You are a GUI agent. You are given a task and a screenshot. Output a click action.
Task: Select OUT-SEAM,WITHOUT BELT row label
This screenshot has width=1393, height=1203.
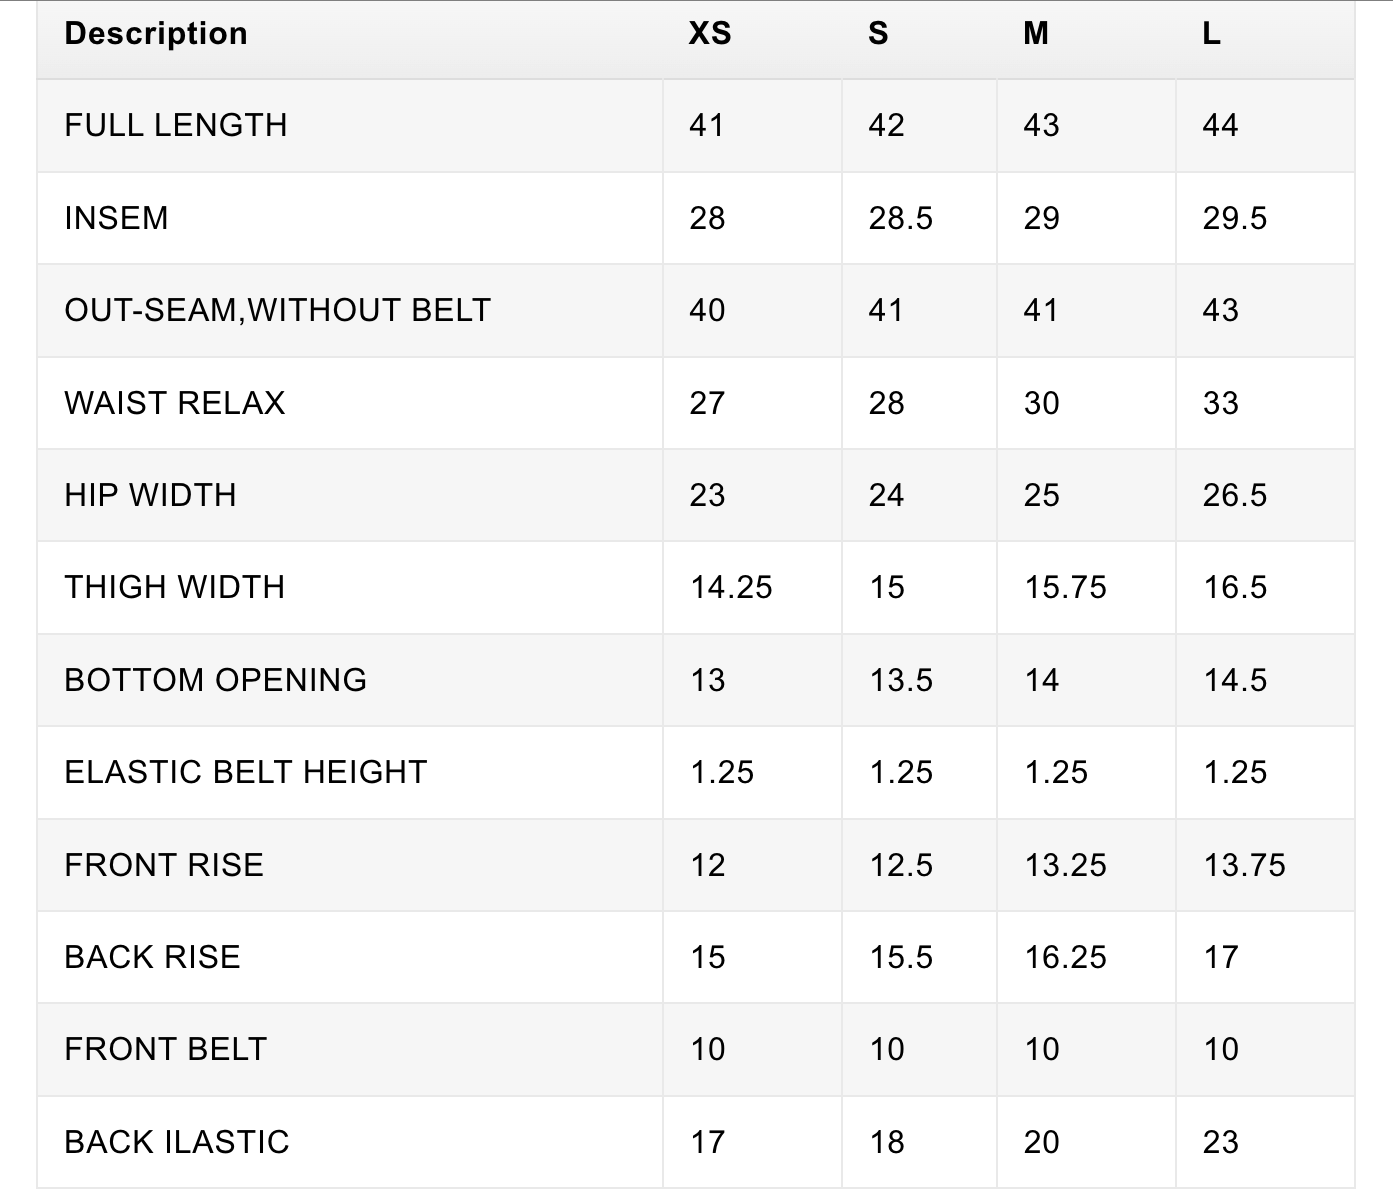(278, 311)
